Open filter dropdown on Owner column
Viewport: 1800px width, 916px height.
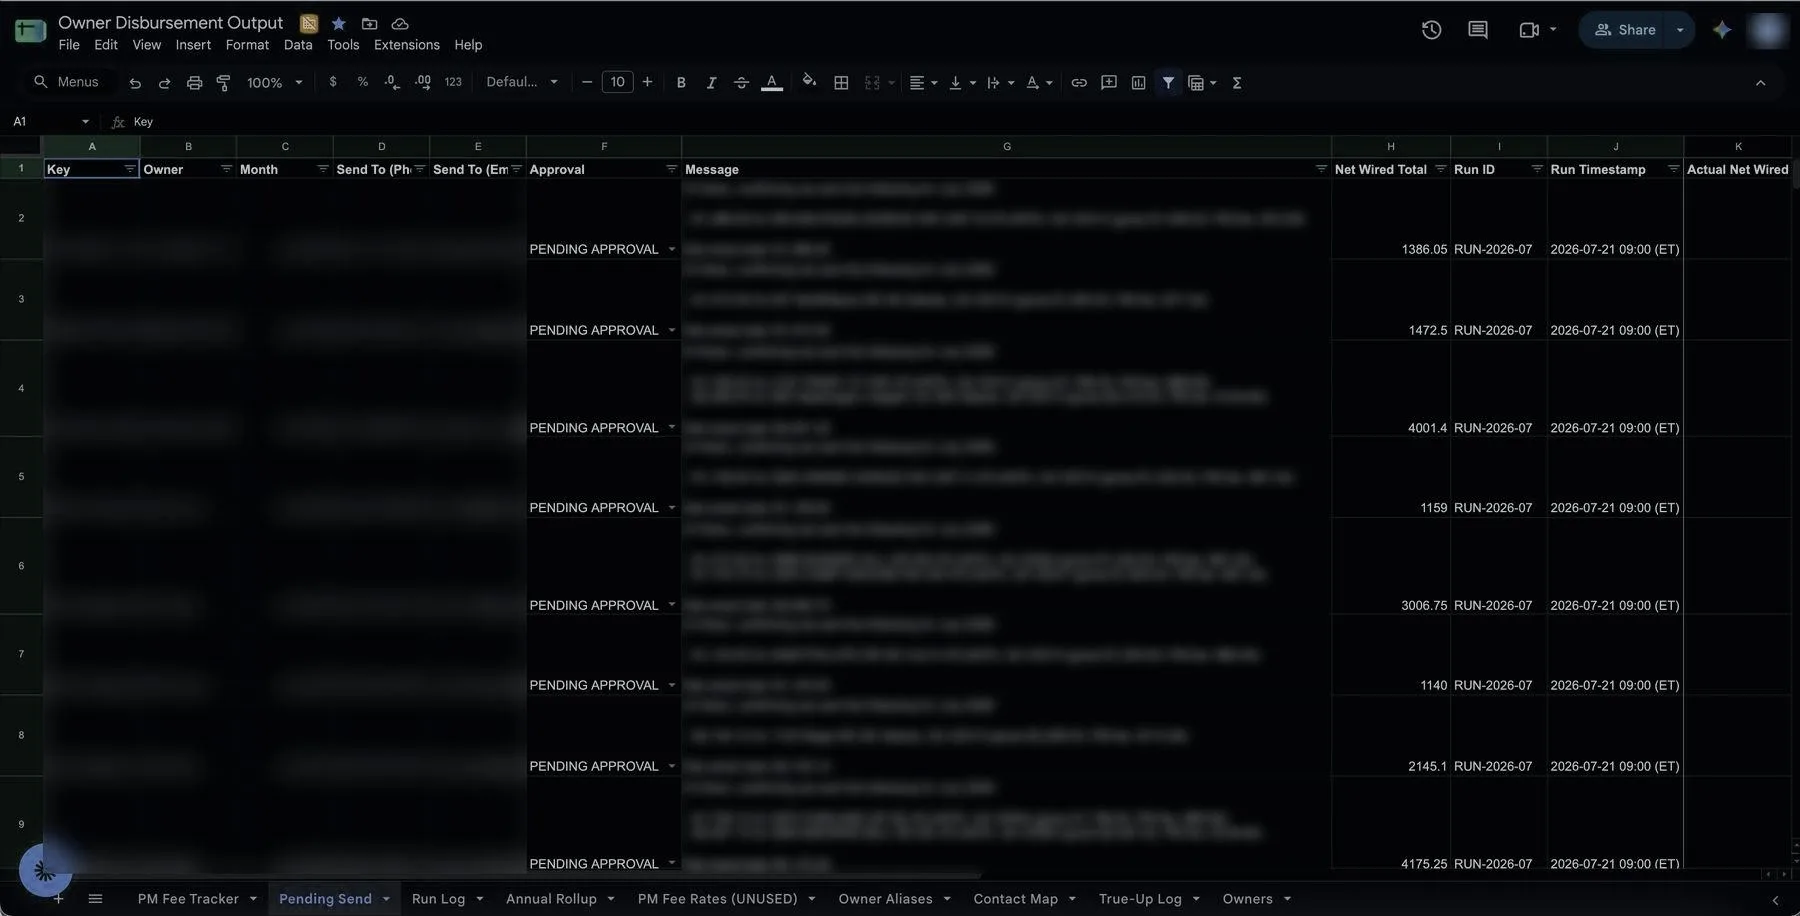(x=226, y=169)
